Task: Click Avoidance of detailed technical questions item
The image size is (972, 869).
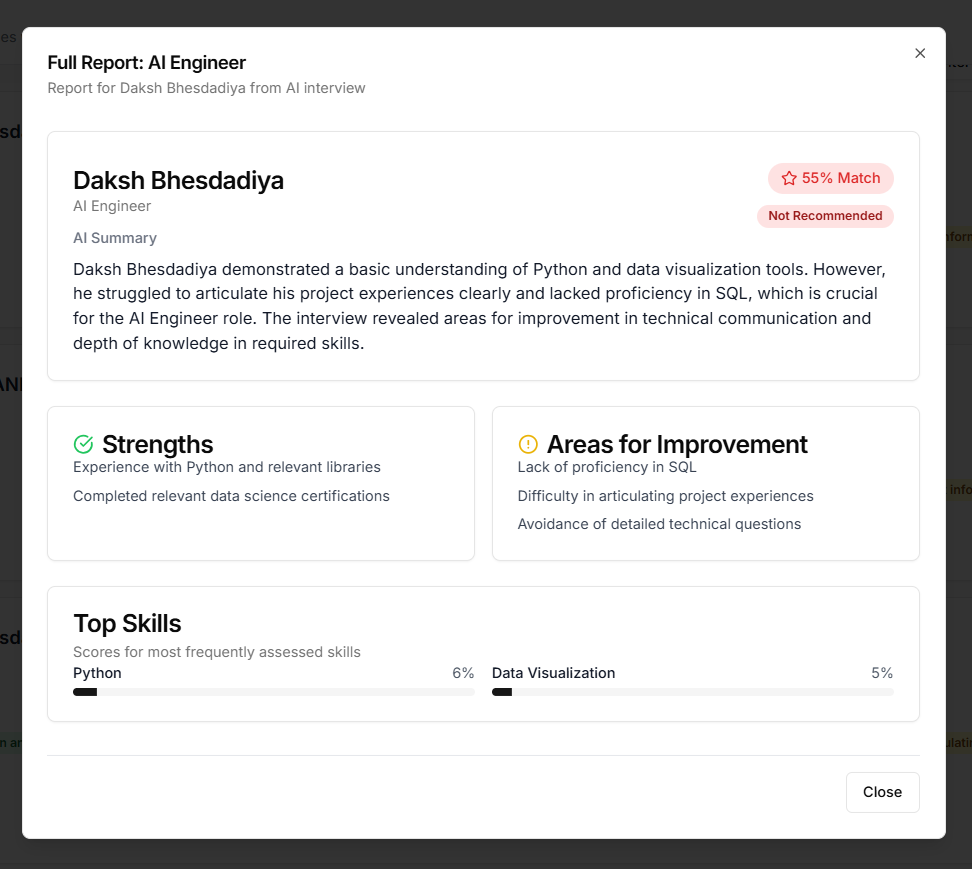Action: pos(659,524)
